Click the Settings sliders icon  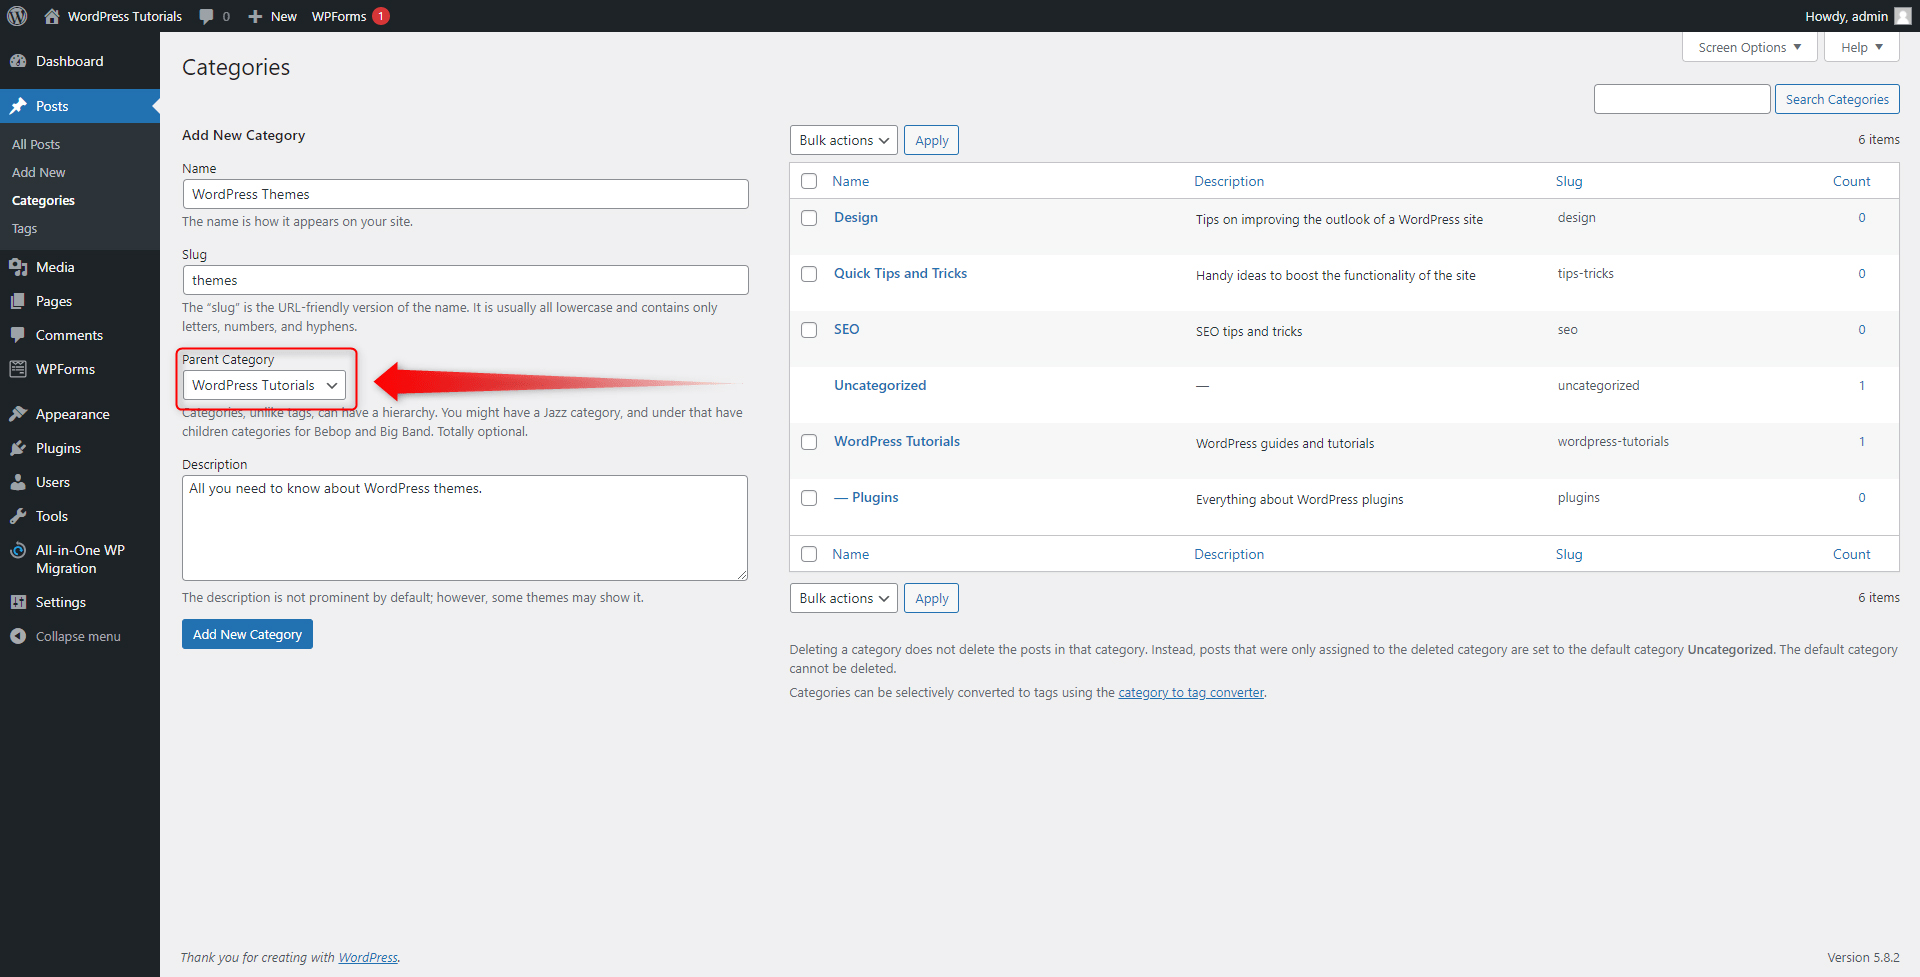[x=18, y=602]
